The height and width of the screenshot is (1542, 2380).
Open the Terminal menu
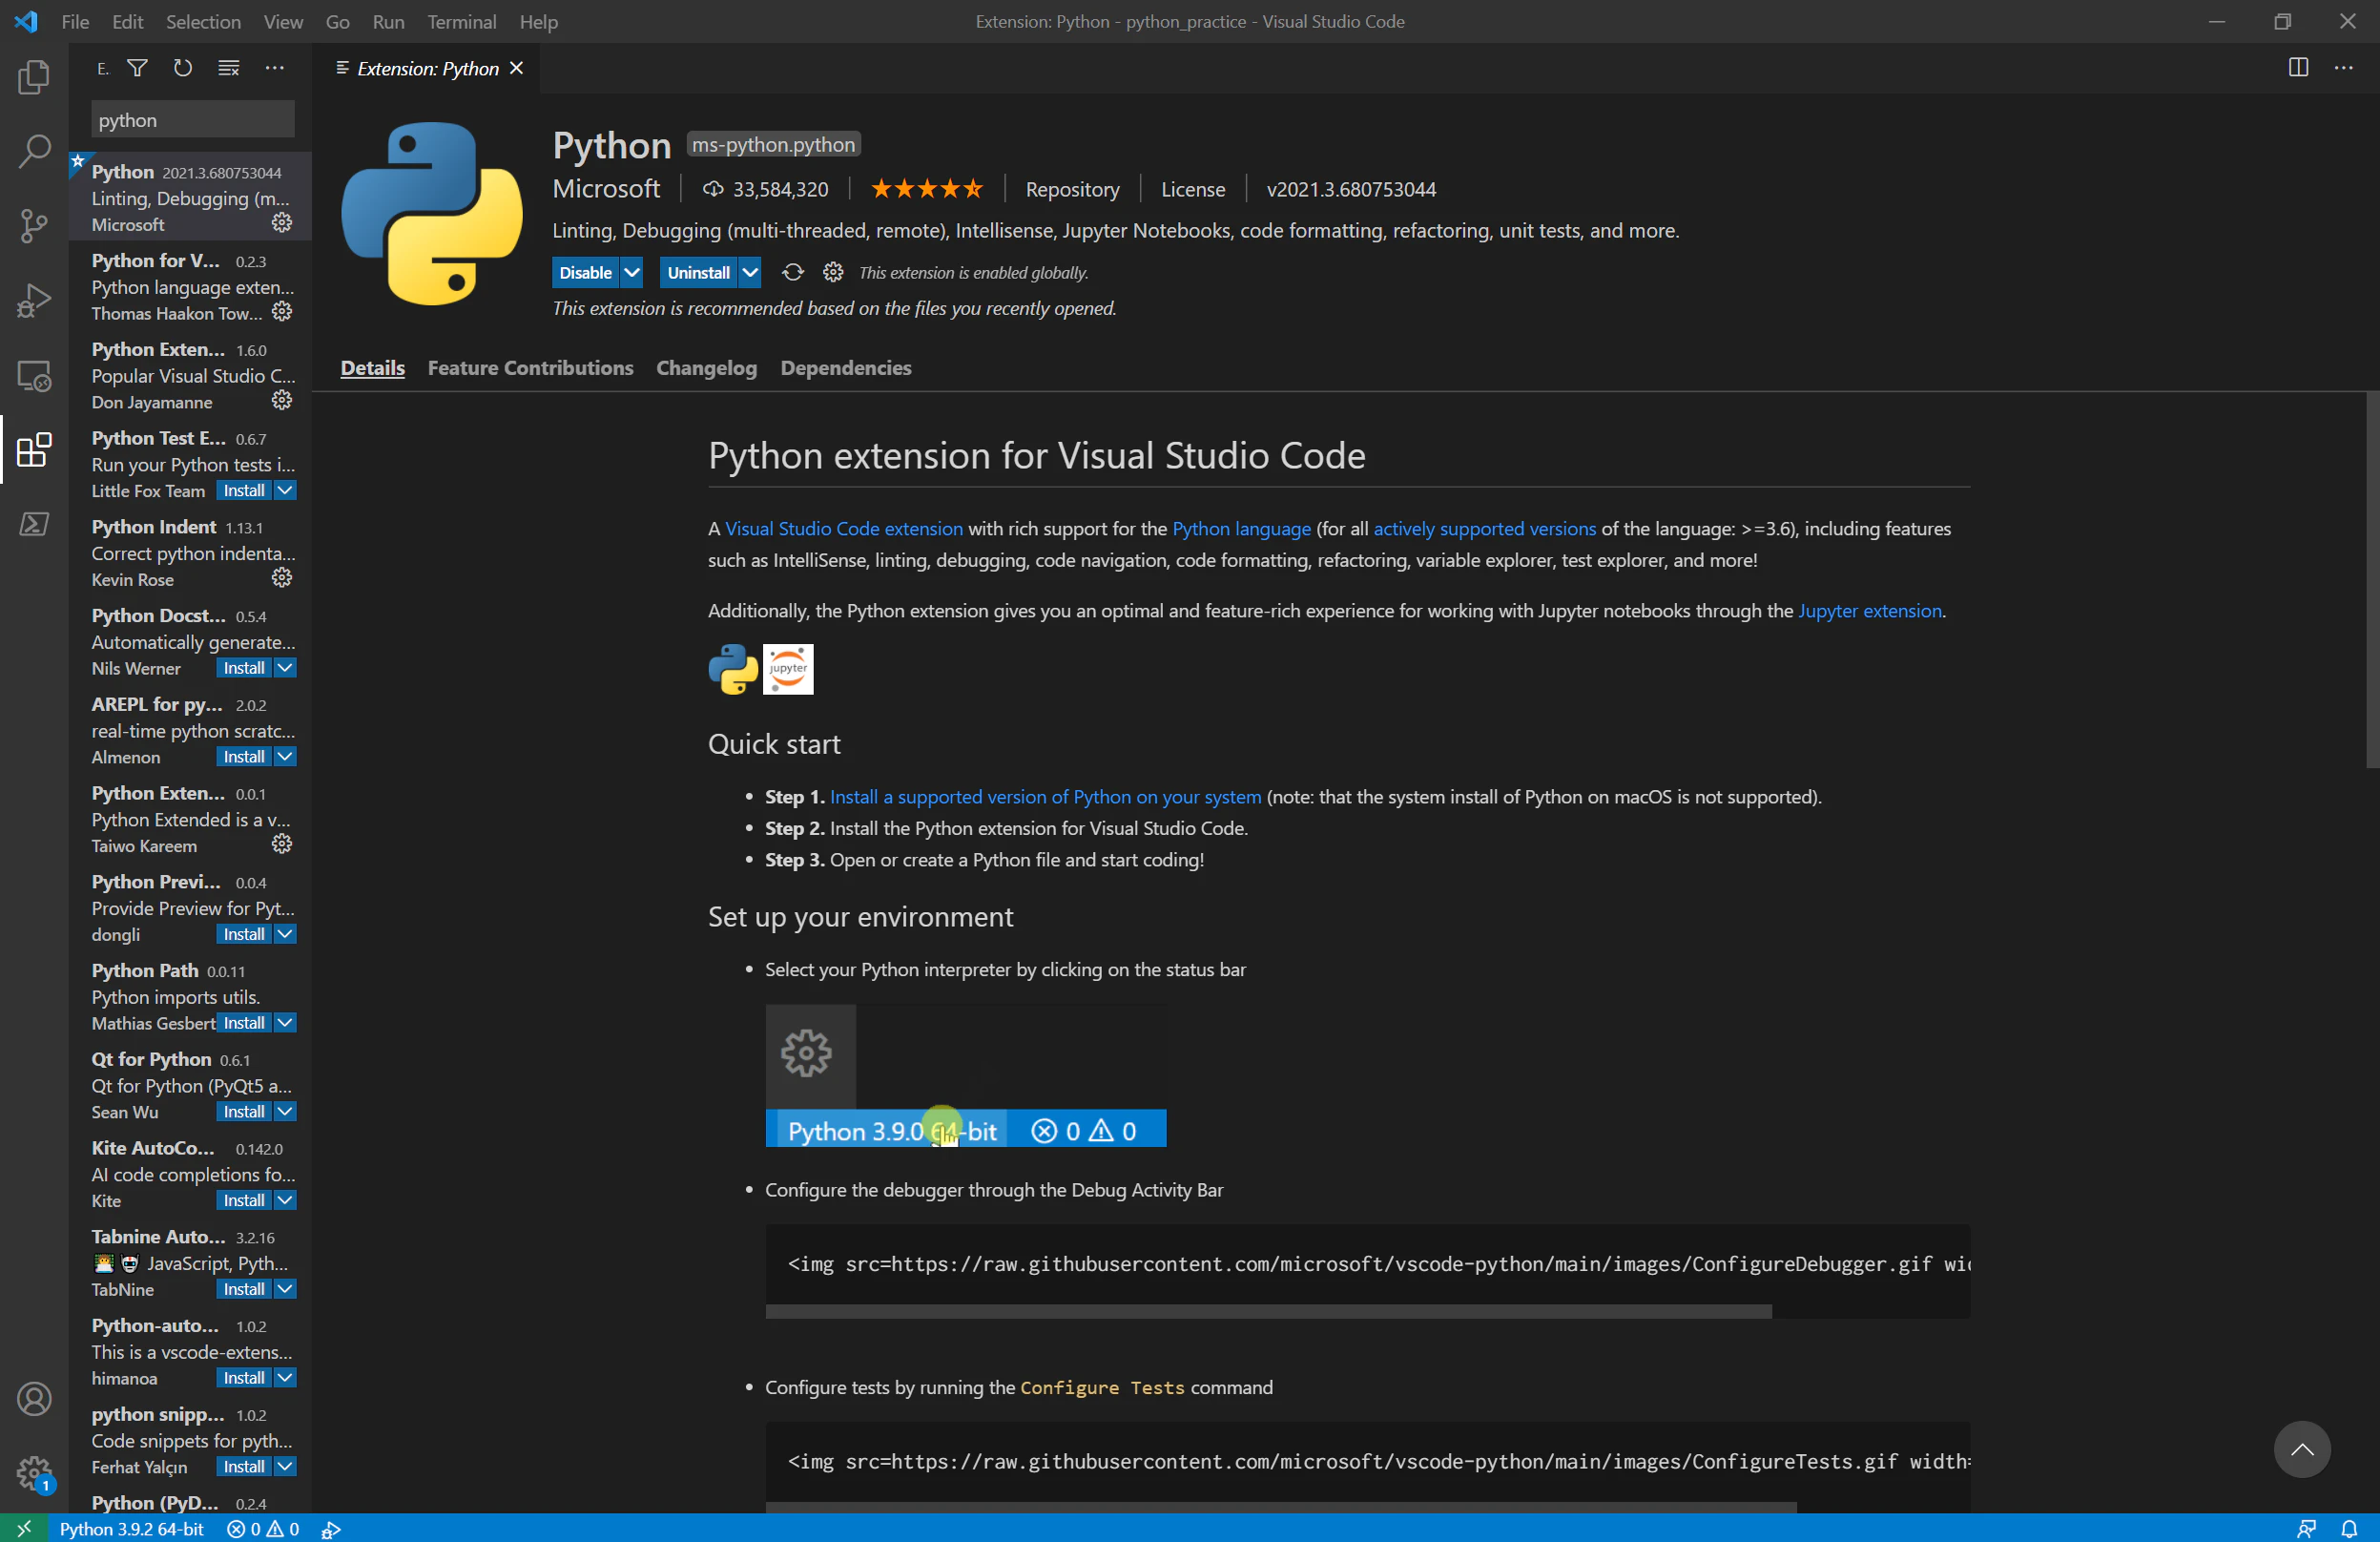(461, 21)
